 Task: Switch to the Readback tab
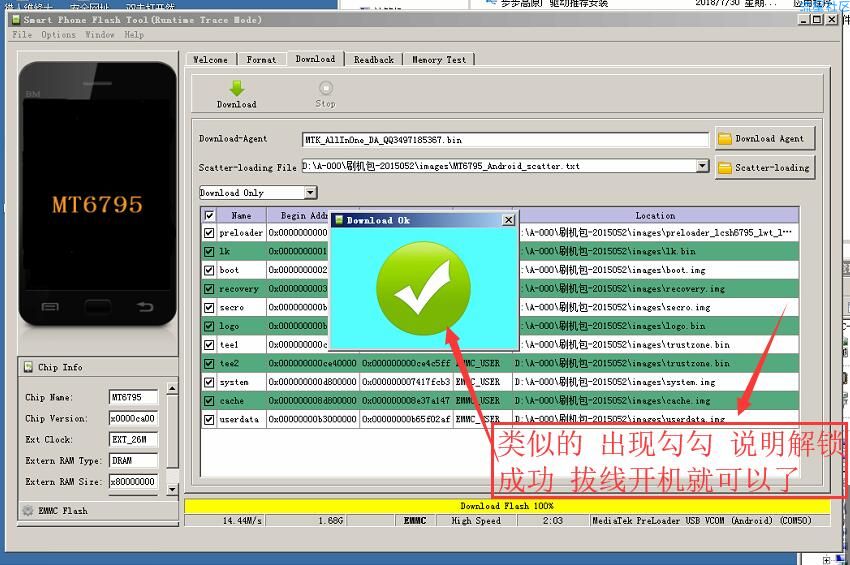[x=374, y=60]
